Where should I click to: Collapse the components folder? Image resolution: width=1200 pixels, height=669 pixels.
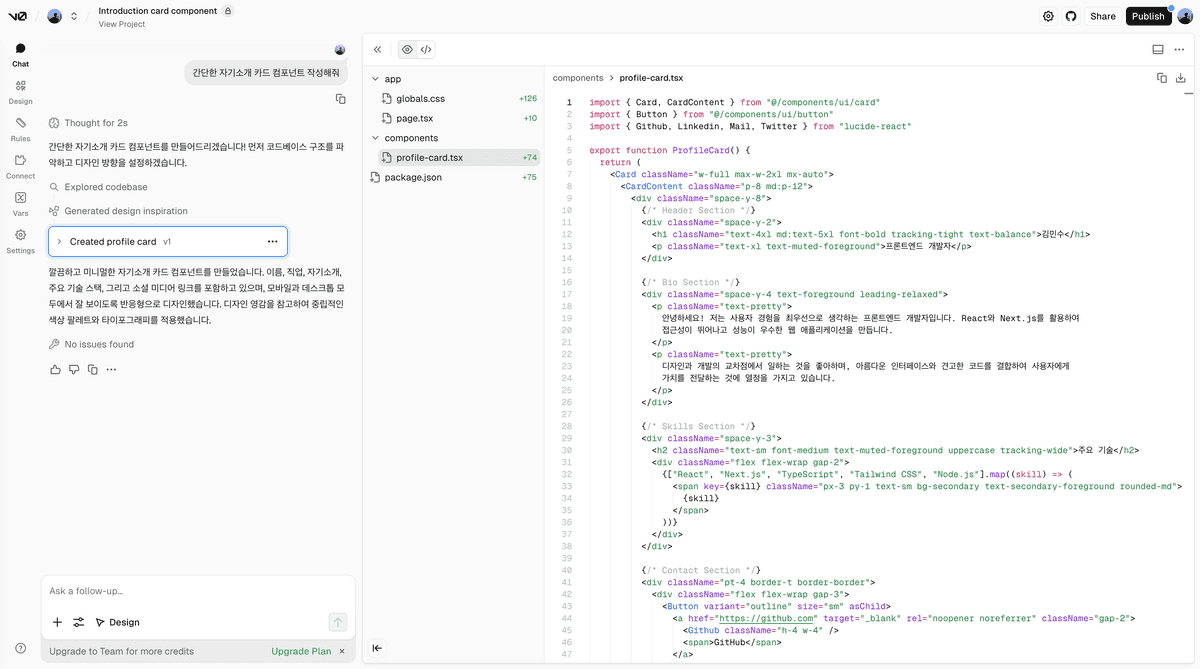376,138
